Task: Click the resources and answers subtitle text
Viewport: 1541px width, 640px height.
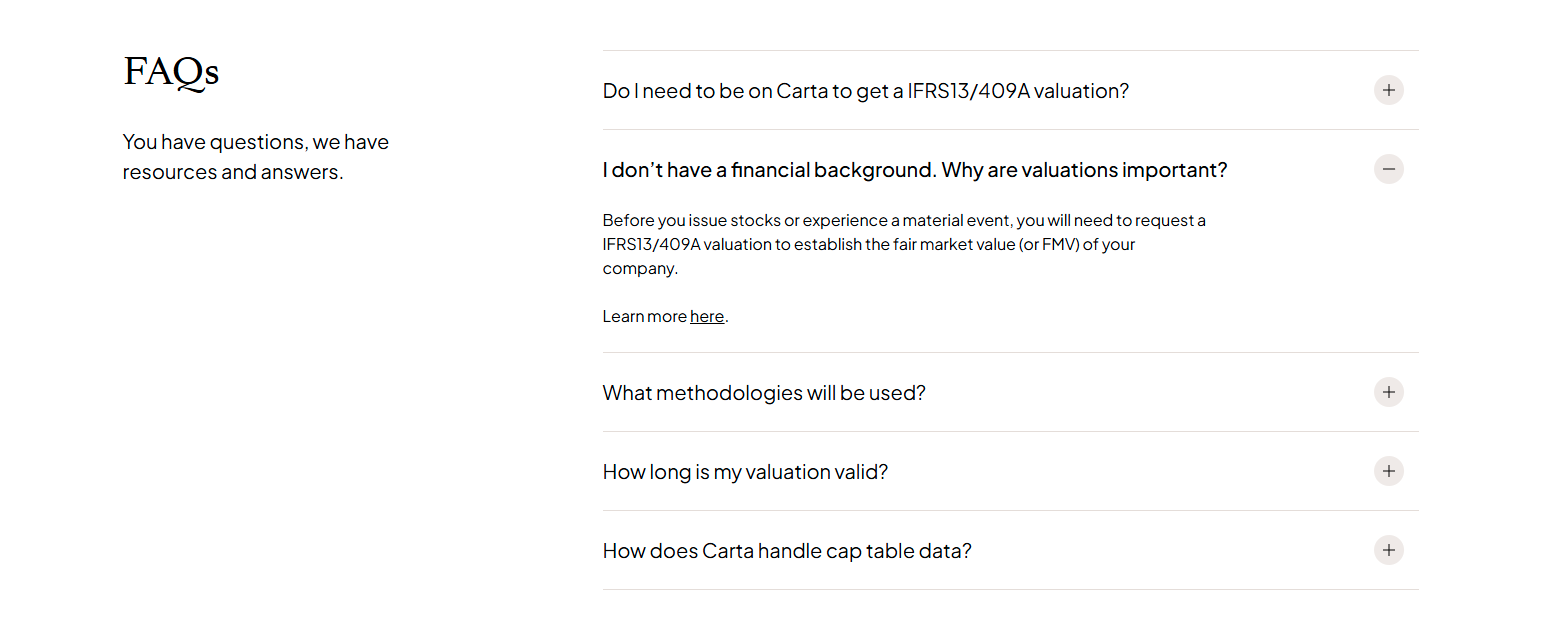Action: pos(255,156)
